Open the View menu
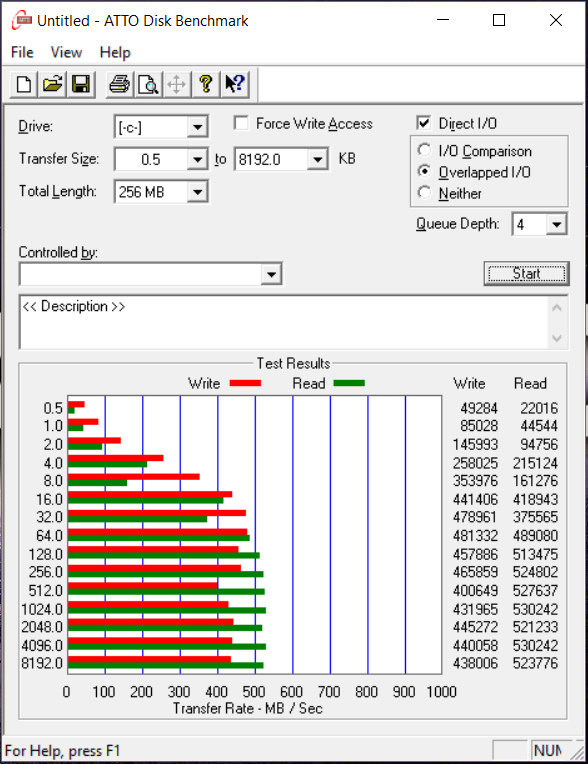The height and width of the screenshot is (764, 588). point(66,52)
